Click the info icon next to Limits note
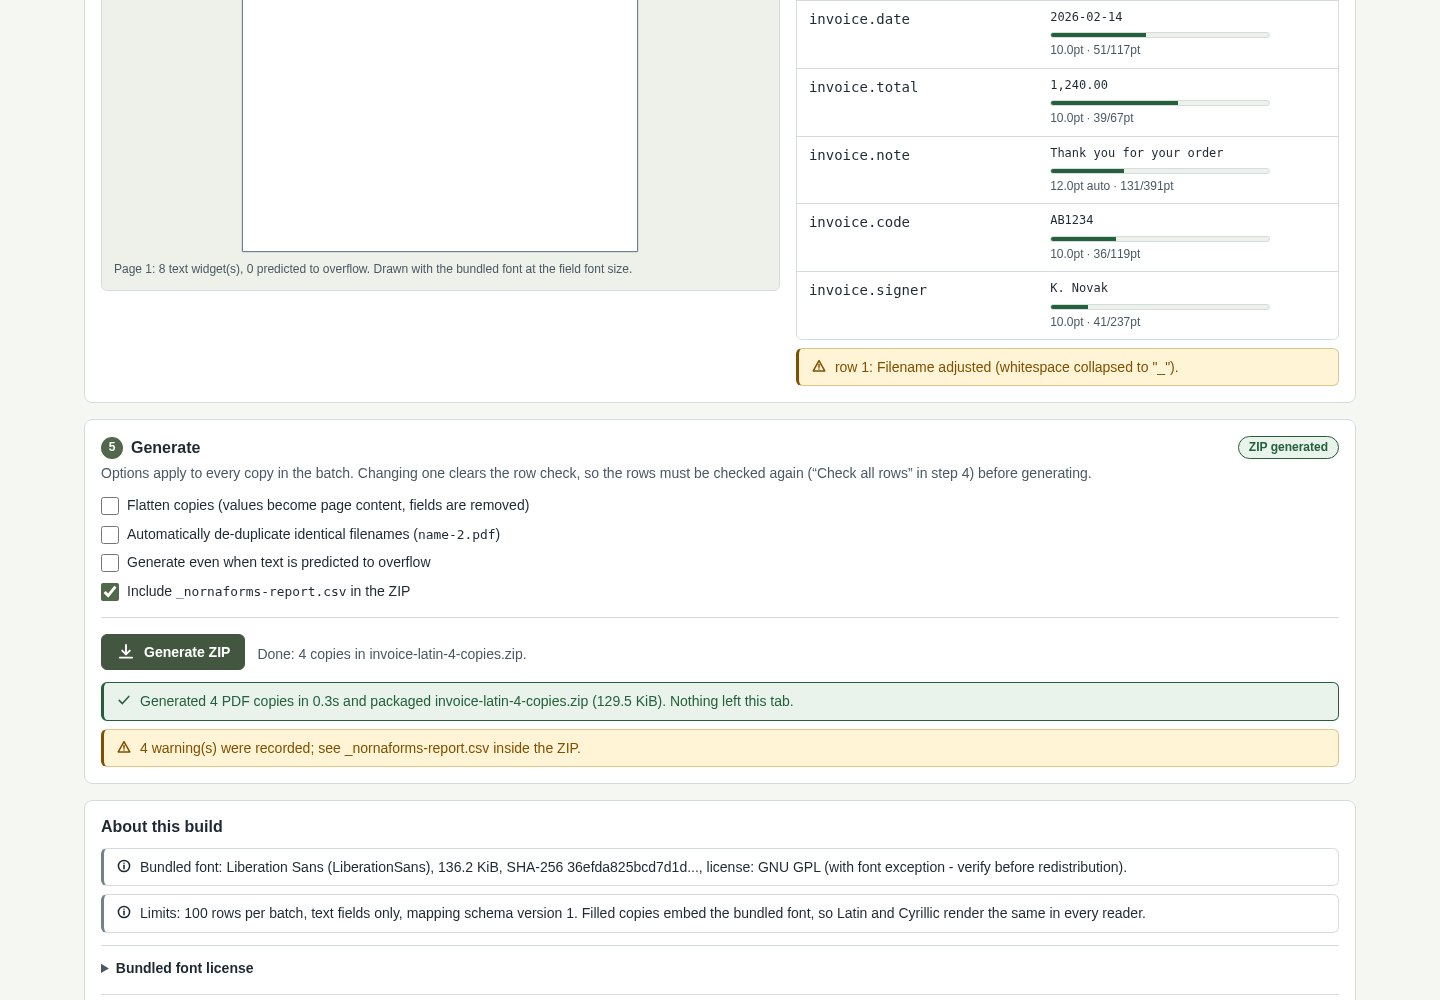The image size is (1440, 1000). coord(124,913)
